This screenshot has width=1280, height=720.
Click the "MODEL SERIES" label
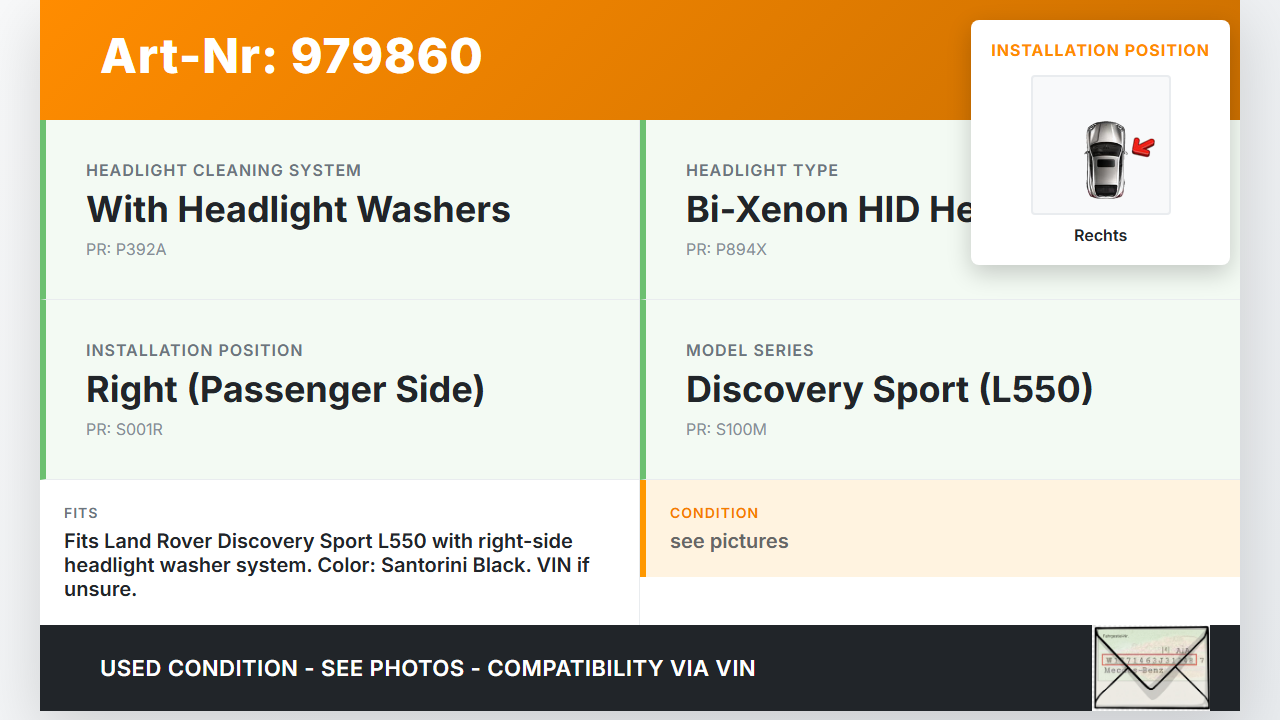click(x=749, y=350)
